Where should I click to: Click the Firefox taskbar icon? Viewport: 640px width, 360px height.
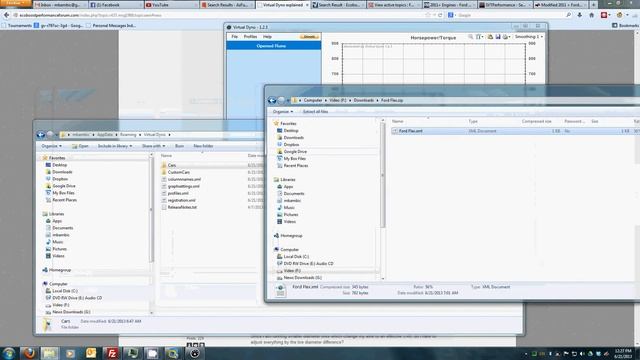(29, 353)
